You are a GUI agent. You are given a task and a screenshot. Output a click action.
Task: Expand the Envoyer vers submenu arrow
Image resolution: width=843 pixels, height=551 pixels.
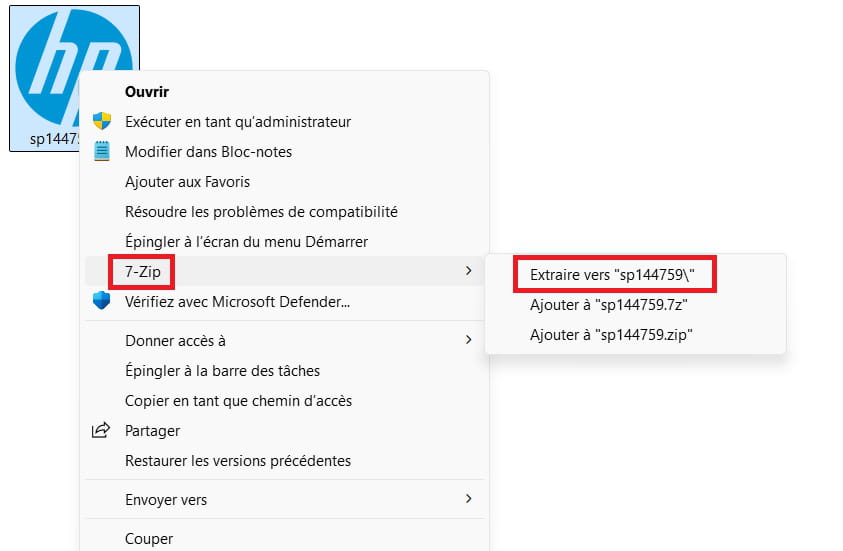[468, 499]
